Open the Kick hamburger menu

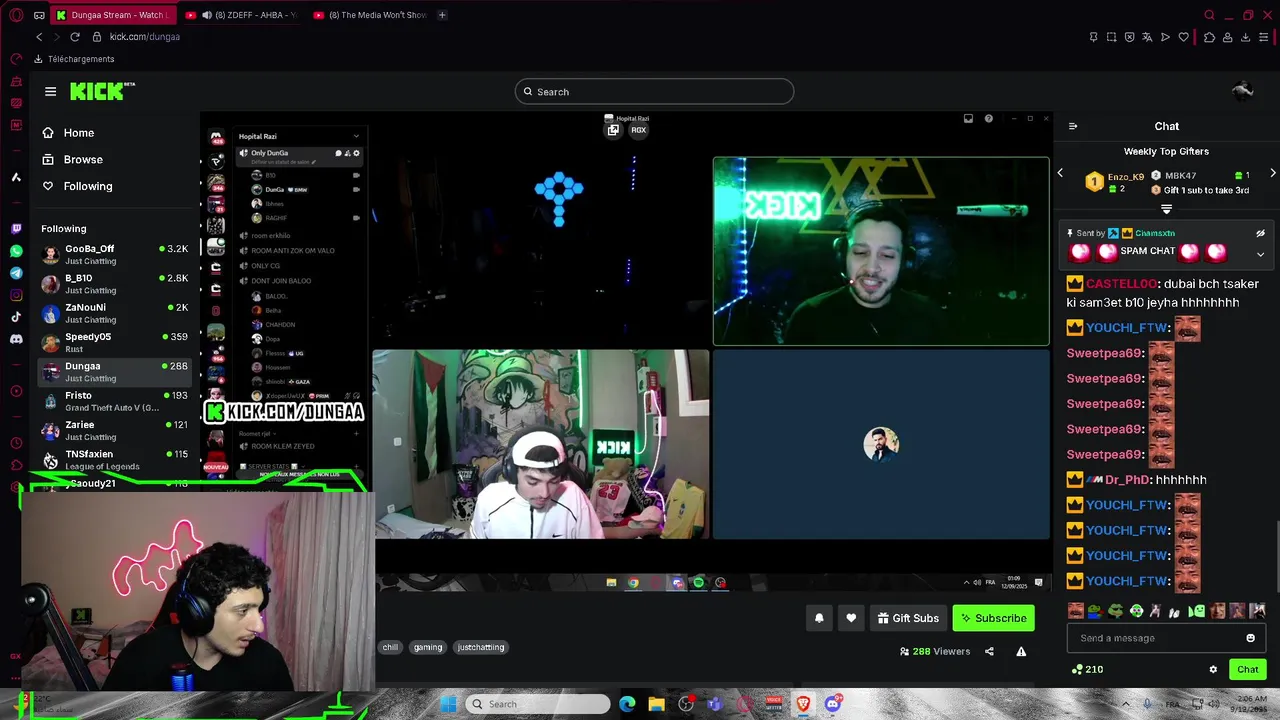(50, 91)
